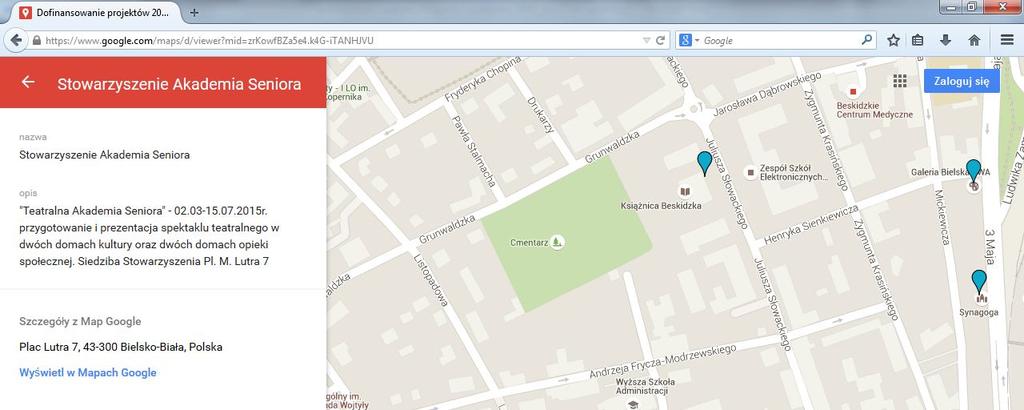
Task: Select the nazwa value Stowarzyszenie Akademia Seniora
Action: point(104,155)
